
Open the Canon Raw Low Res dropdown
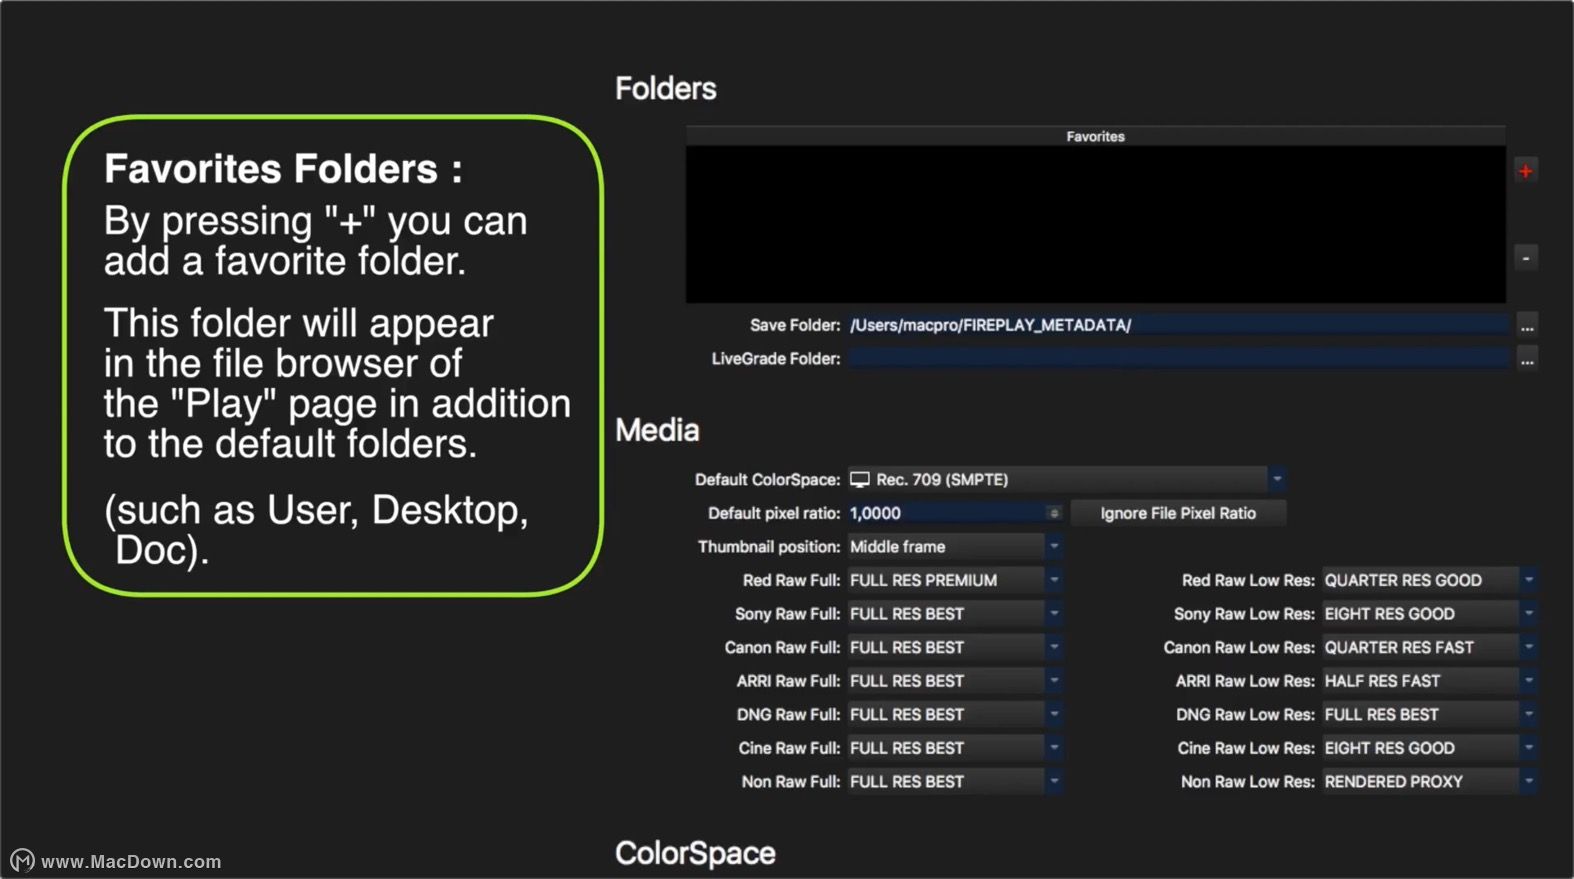[x=1429, y=648]
